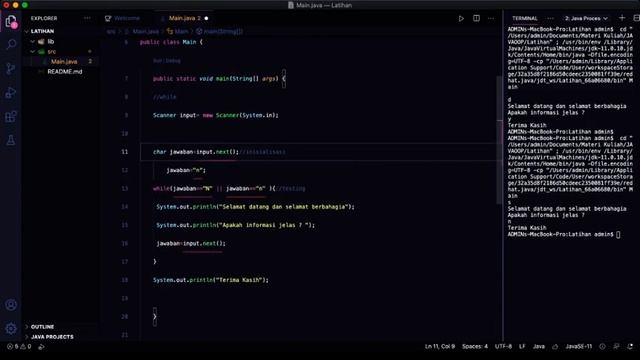Click the Run|Debug code lens above main
This screenshot has width=640, height=360.
(x=167, y=61)
